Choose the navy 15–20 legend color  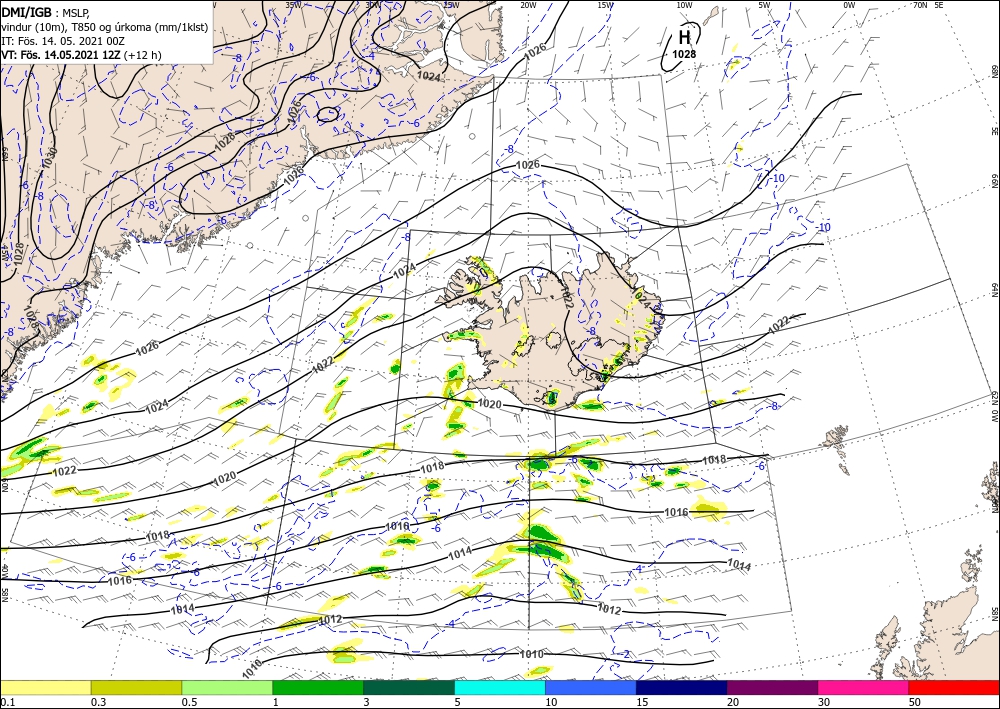click(x=682, y=687)
